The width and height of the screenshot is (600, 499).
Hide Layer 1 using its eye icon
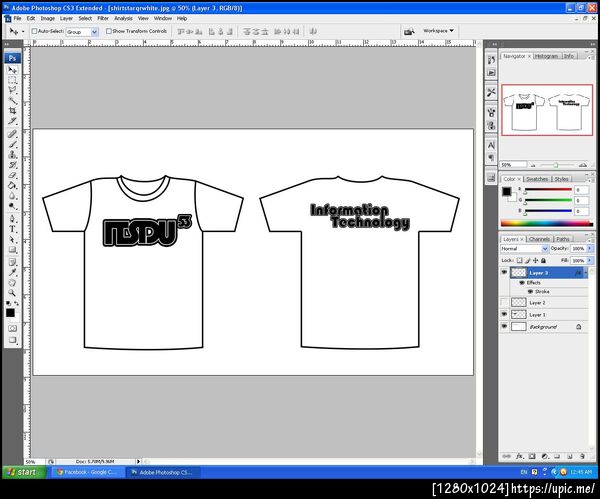(504, 314)
